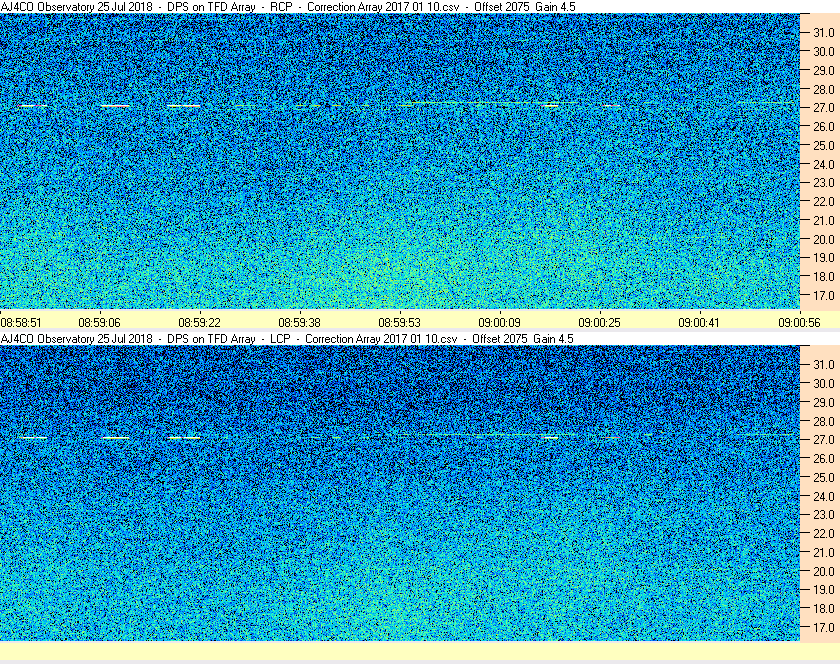Image resolution: width=840 pixels, height=664 pixels.
Task: Select the 08:59:38 time label
Action: point(299,323)
